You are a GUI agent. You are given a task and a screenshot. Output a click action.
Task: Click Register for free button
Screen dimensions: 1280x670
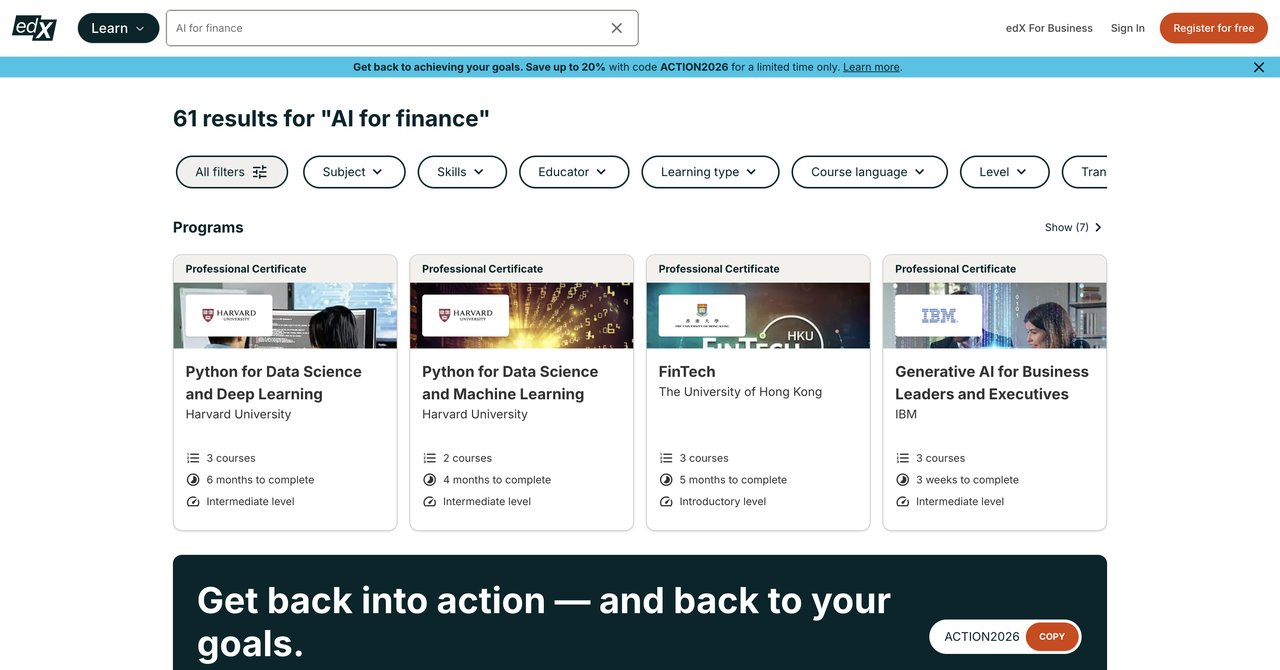[x=1213, y=28]
